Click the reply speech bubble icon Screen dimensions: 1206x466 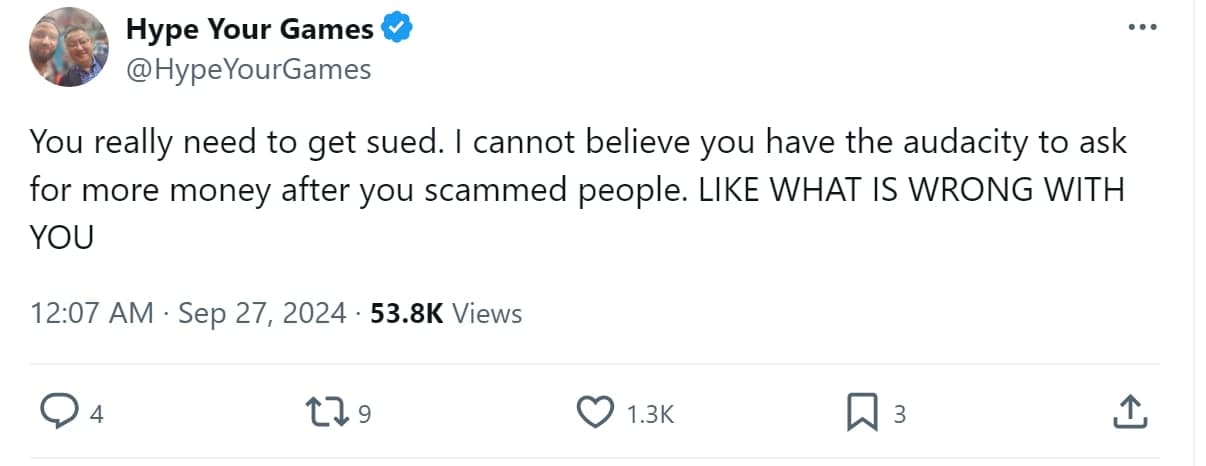click(x=60, y=412)
